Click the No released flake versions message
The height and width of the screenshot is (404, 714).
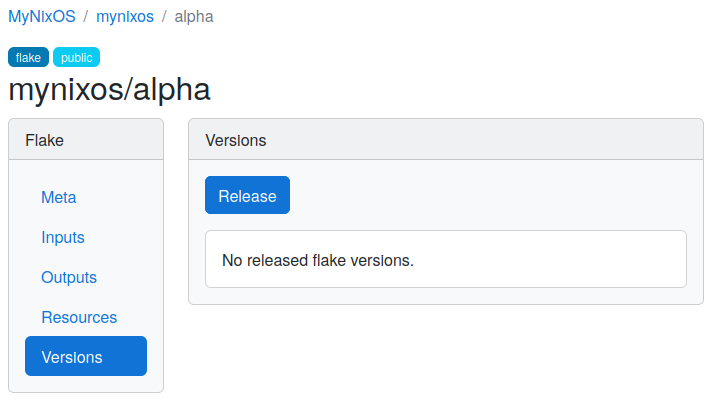pos(318,260)
